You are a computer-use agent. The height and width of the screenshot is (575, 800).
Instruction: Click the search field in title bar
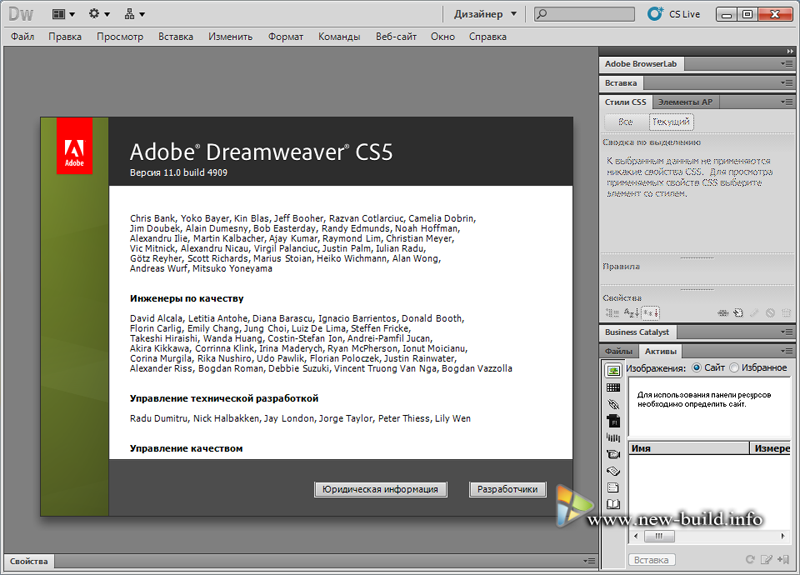point(584,14)
